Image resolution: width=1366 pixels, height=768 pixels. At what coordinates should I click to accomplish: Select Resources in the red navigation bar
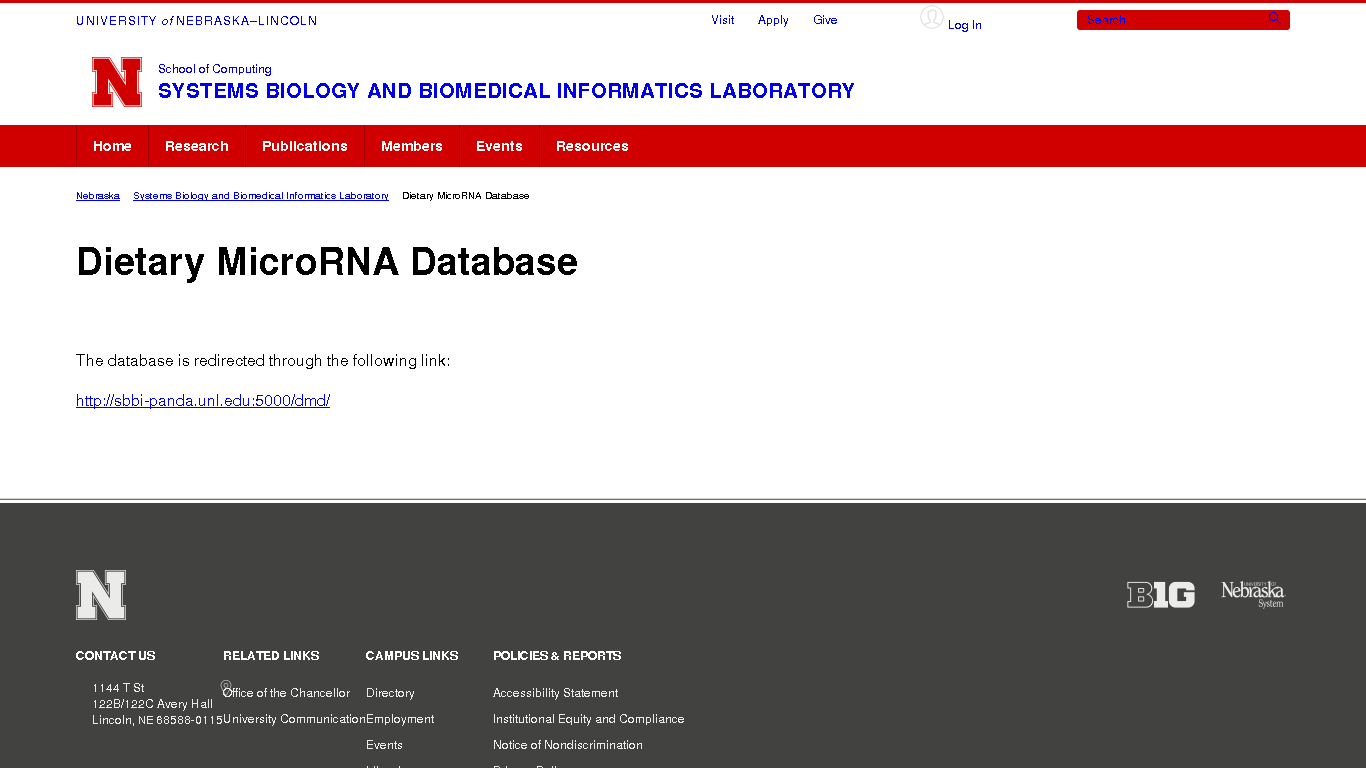pyautogui.click(x=592, y=146)
